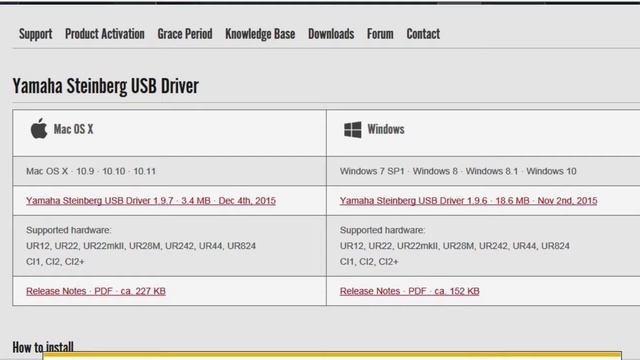Click Supported hardware label in Mac column
This screenshot has height=360, width=640.
[69, 230]
